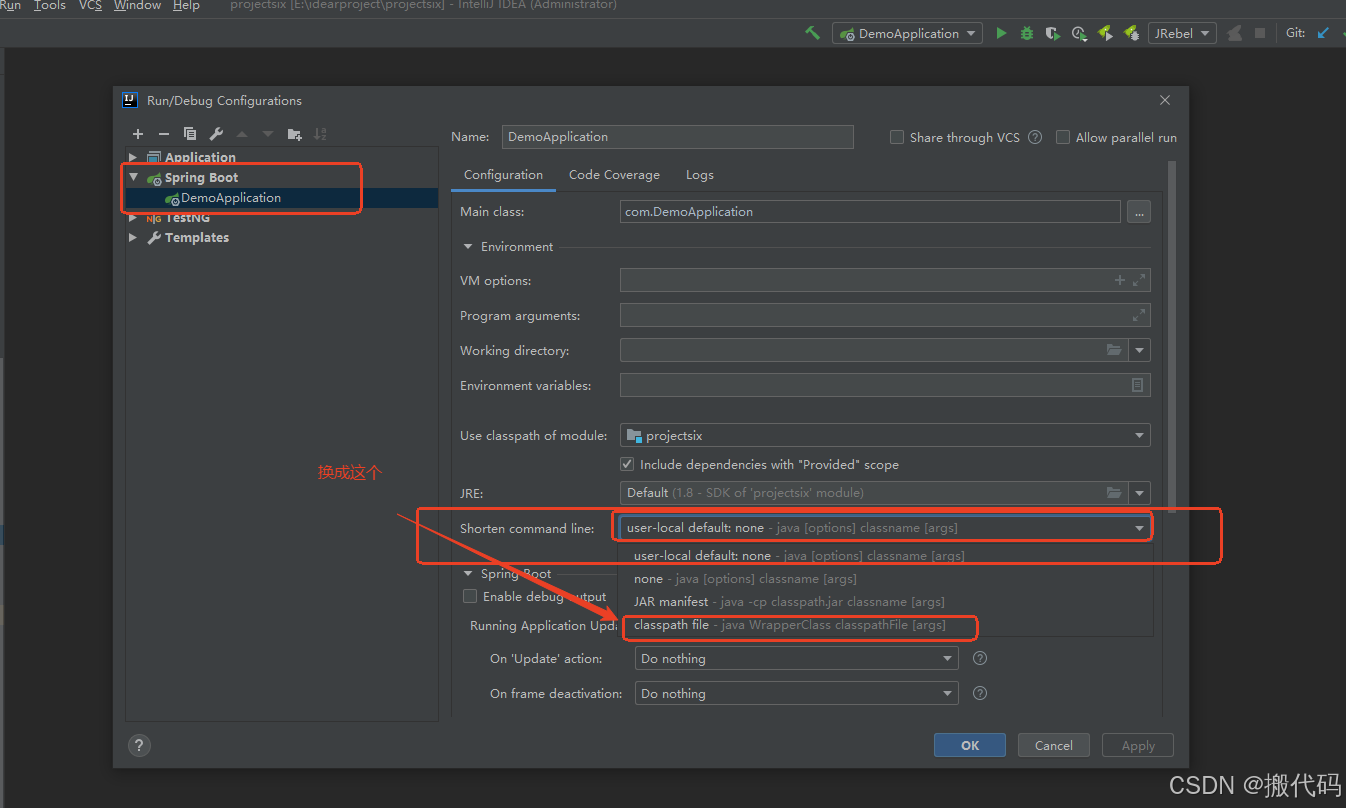Click the Main class input field
The width and height of the screenshot is (1346, 808).
[870, 212]
